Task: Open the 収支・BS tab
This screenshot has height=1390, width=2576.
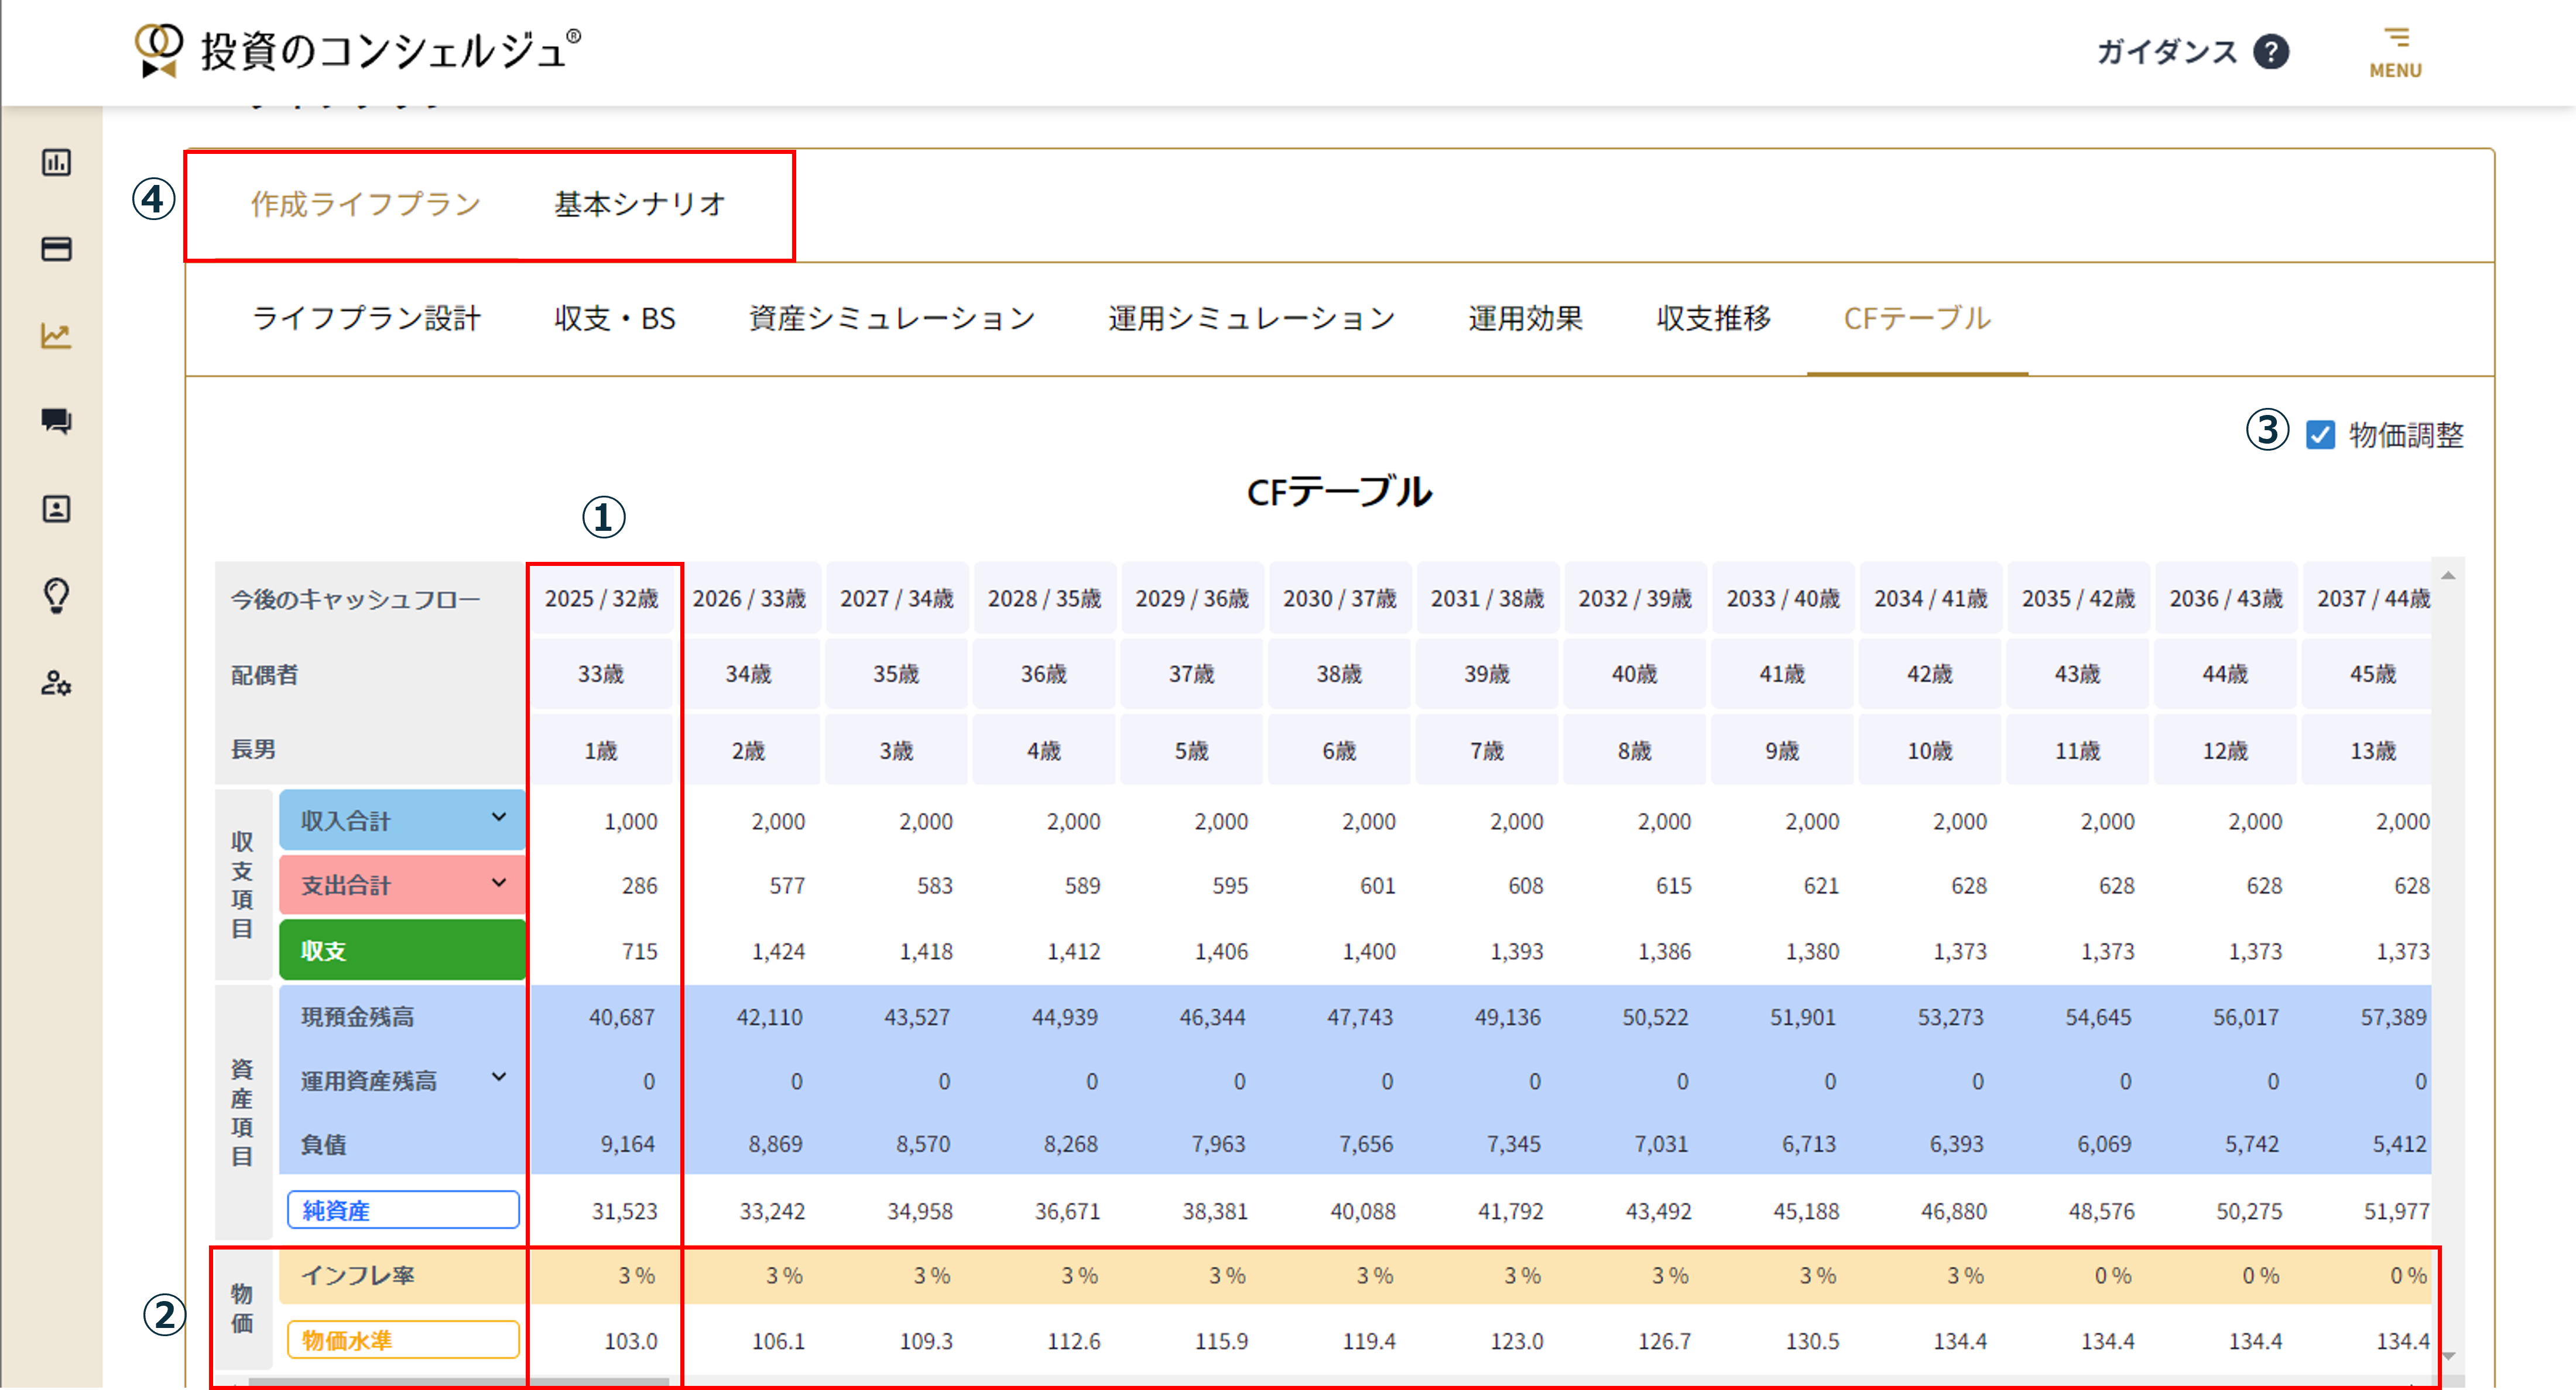Action: point(615,318)
